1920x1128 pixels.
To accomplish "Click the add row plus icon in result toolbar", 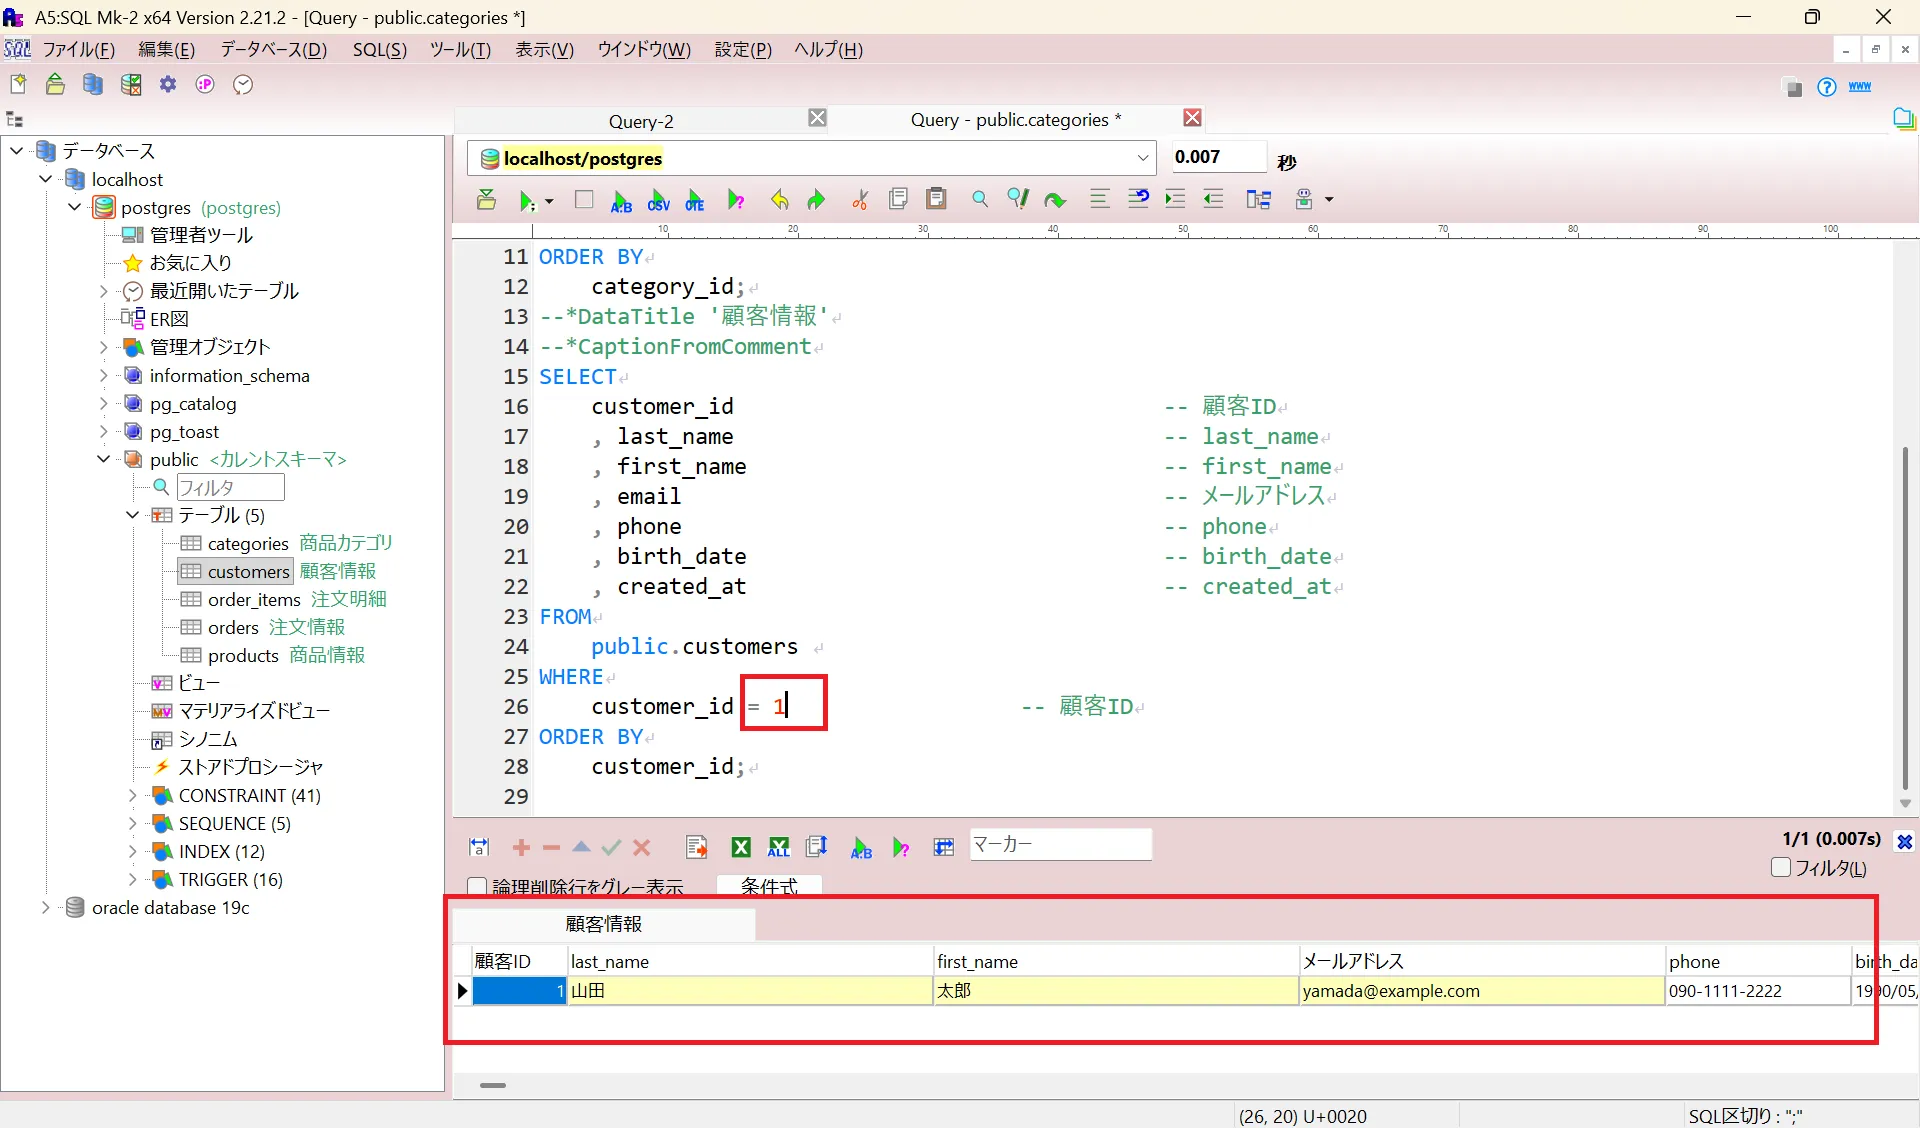I will click(521, 848).
